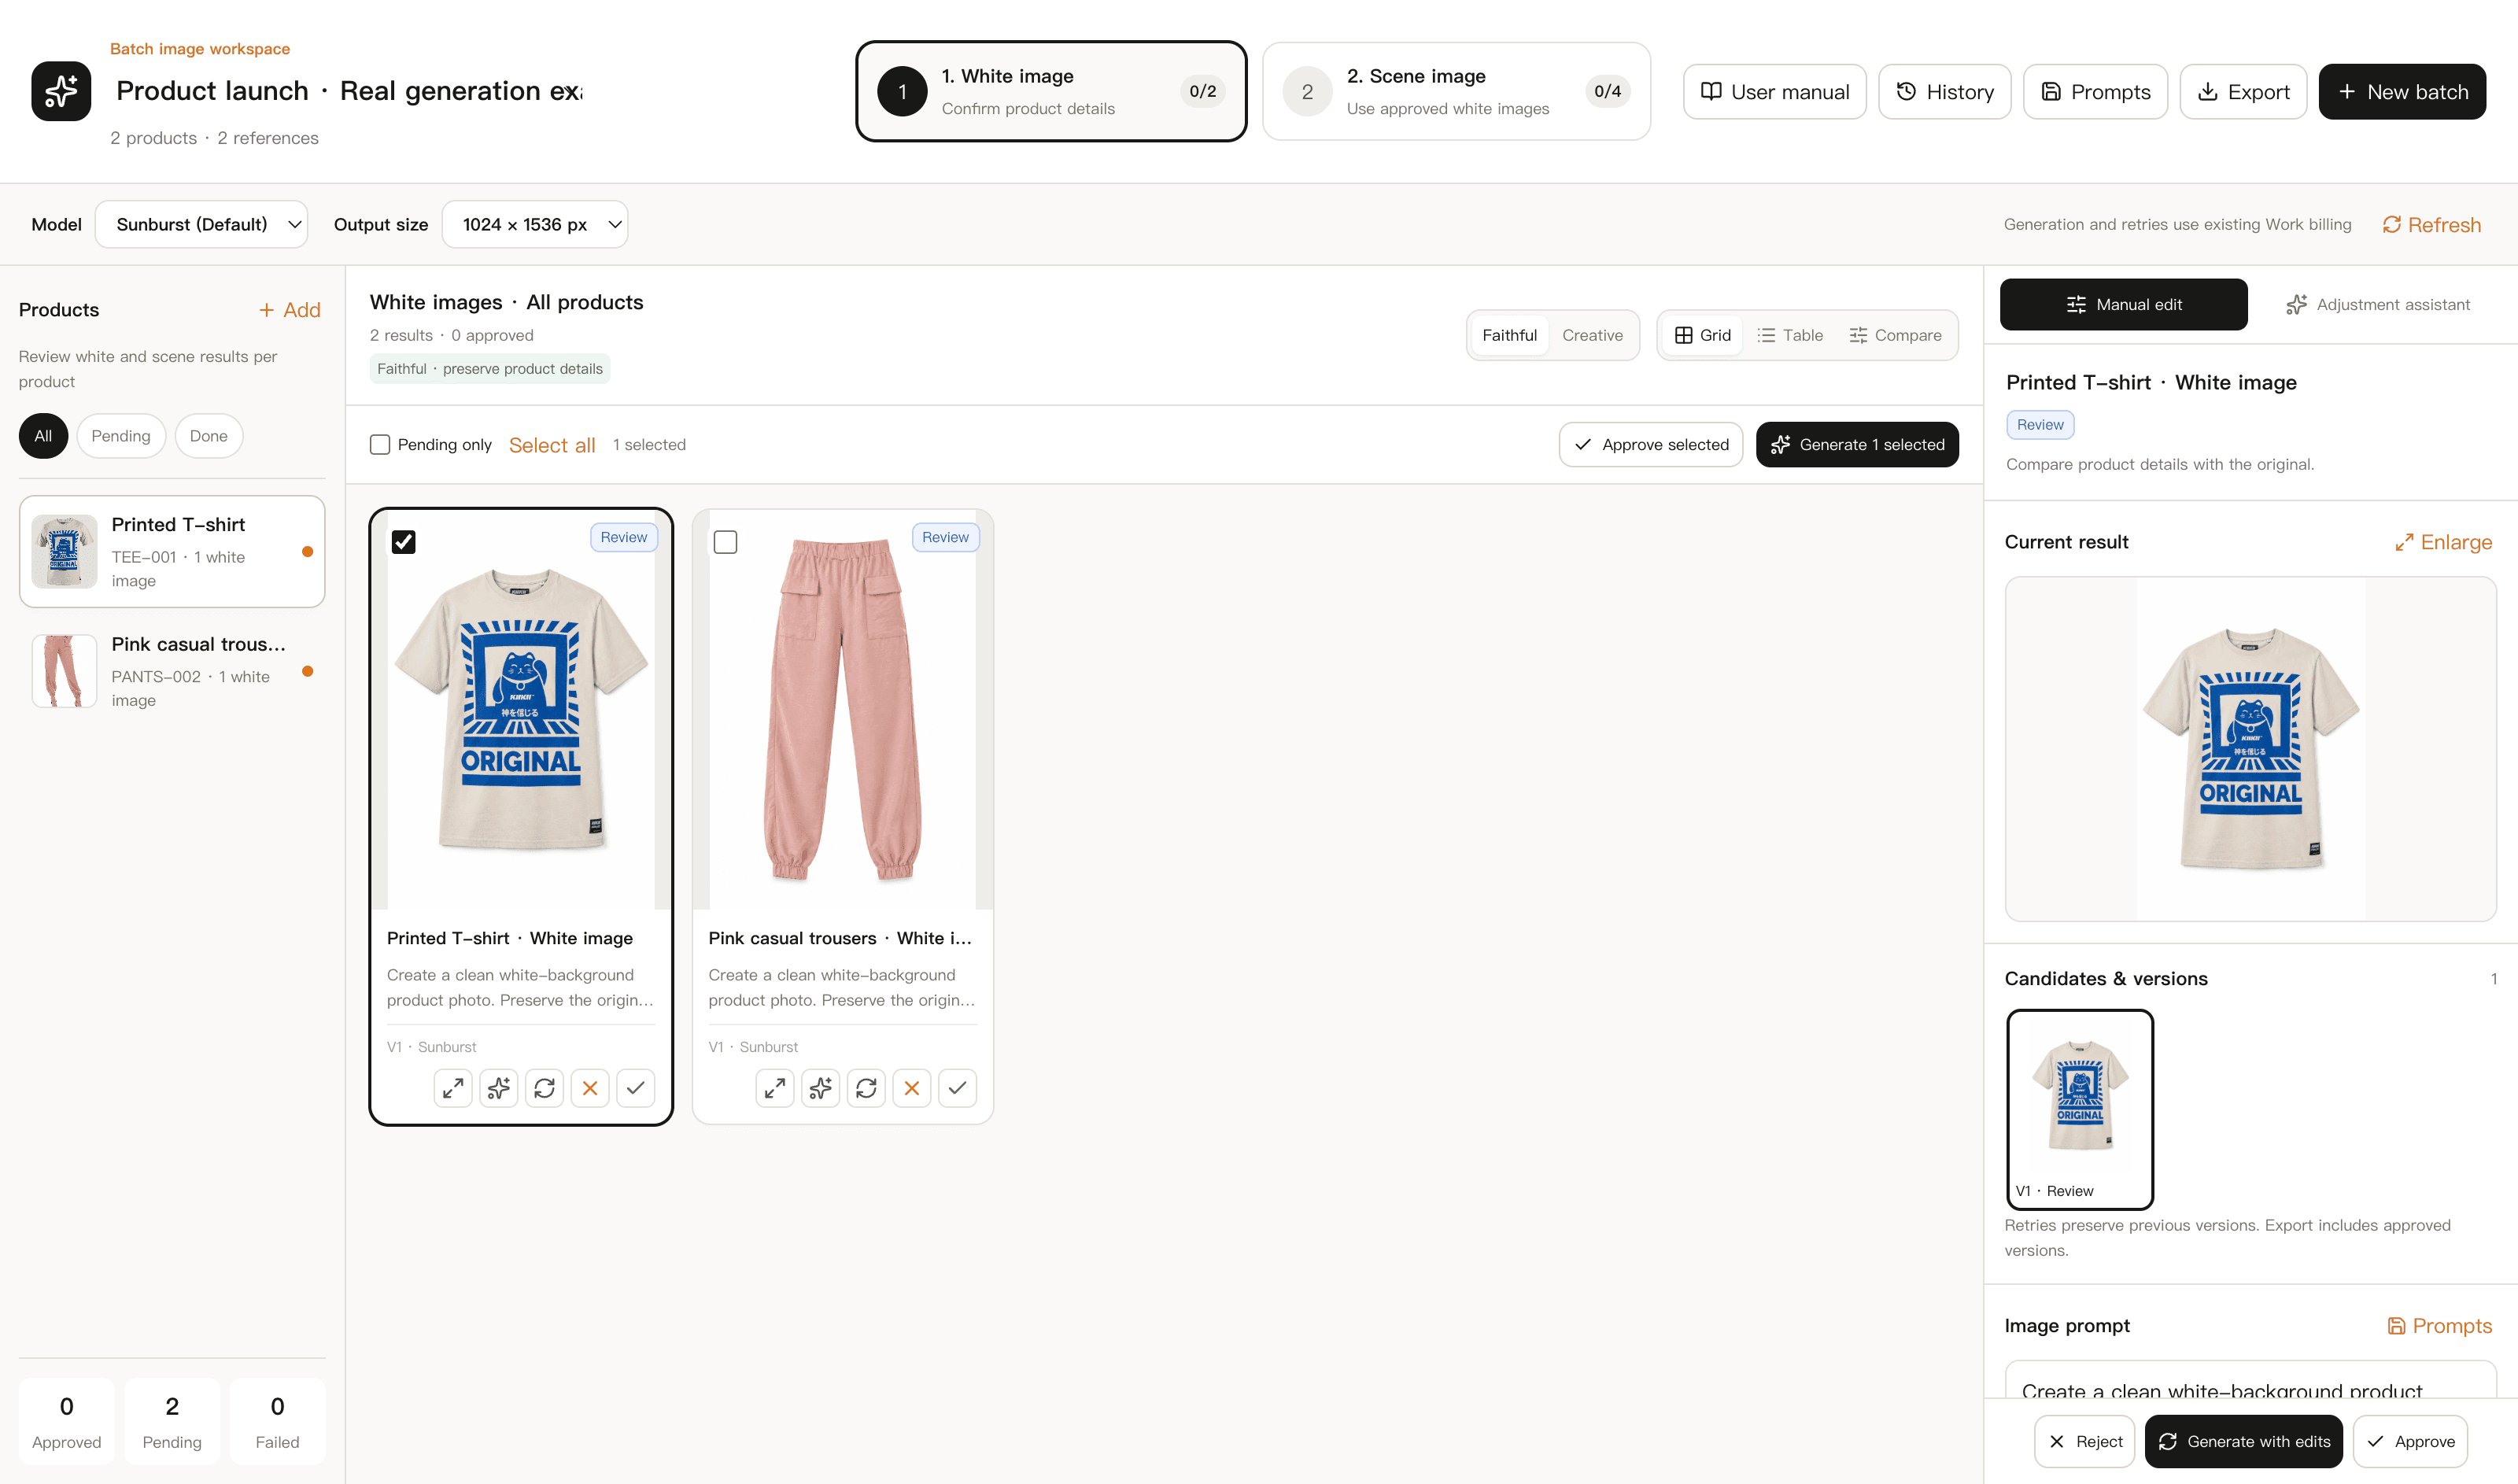Add a new product
2518x1484 pixels.
tap(289, 310)
